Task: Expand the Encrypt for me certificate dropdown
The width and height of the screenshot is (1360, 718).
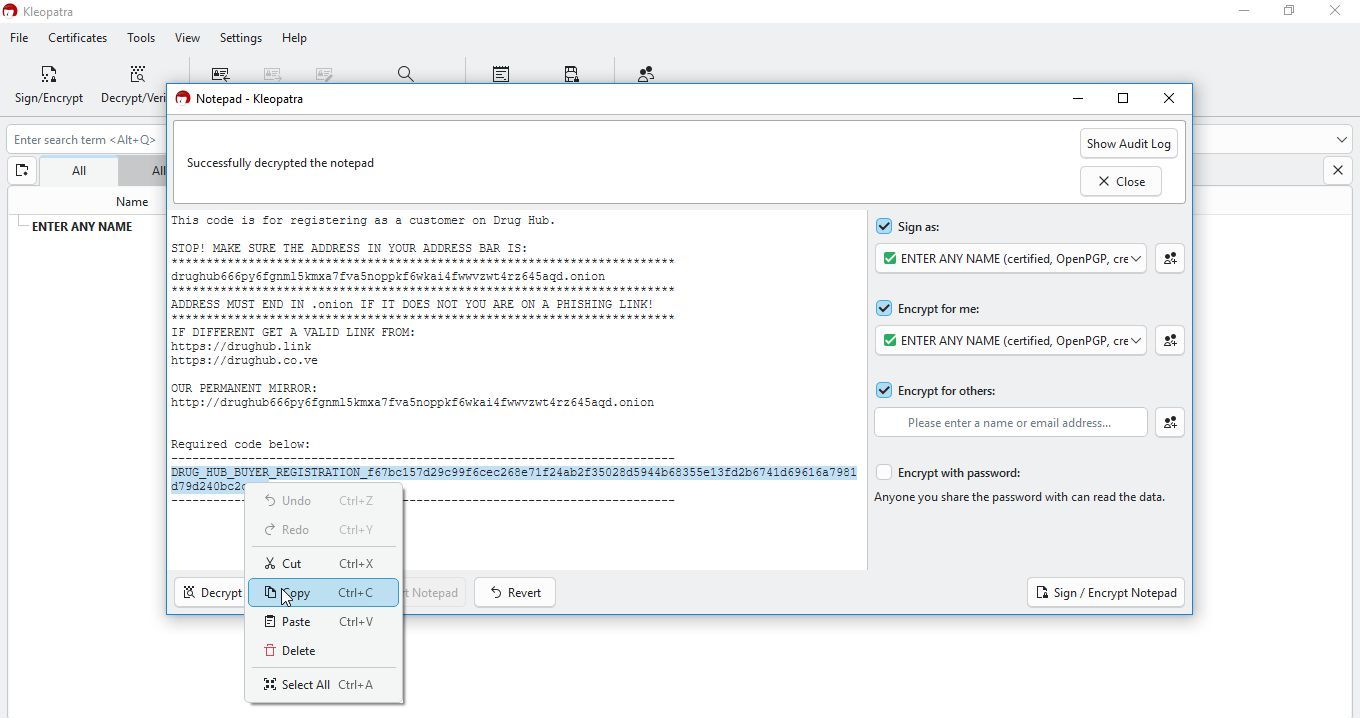Action: click(x=1136, y=341)
